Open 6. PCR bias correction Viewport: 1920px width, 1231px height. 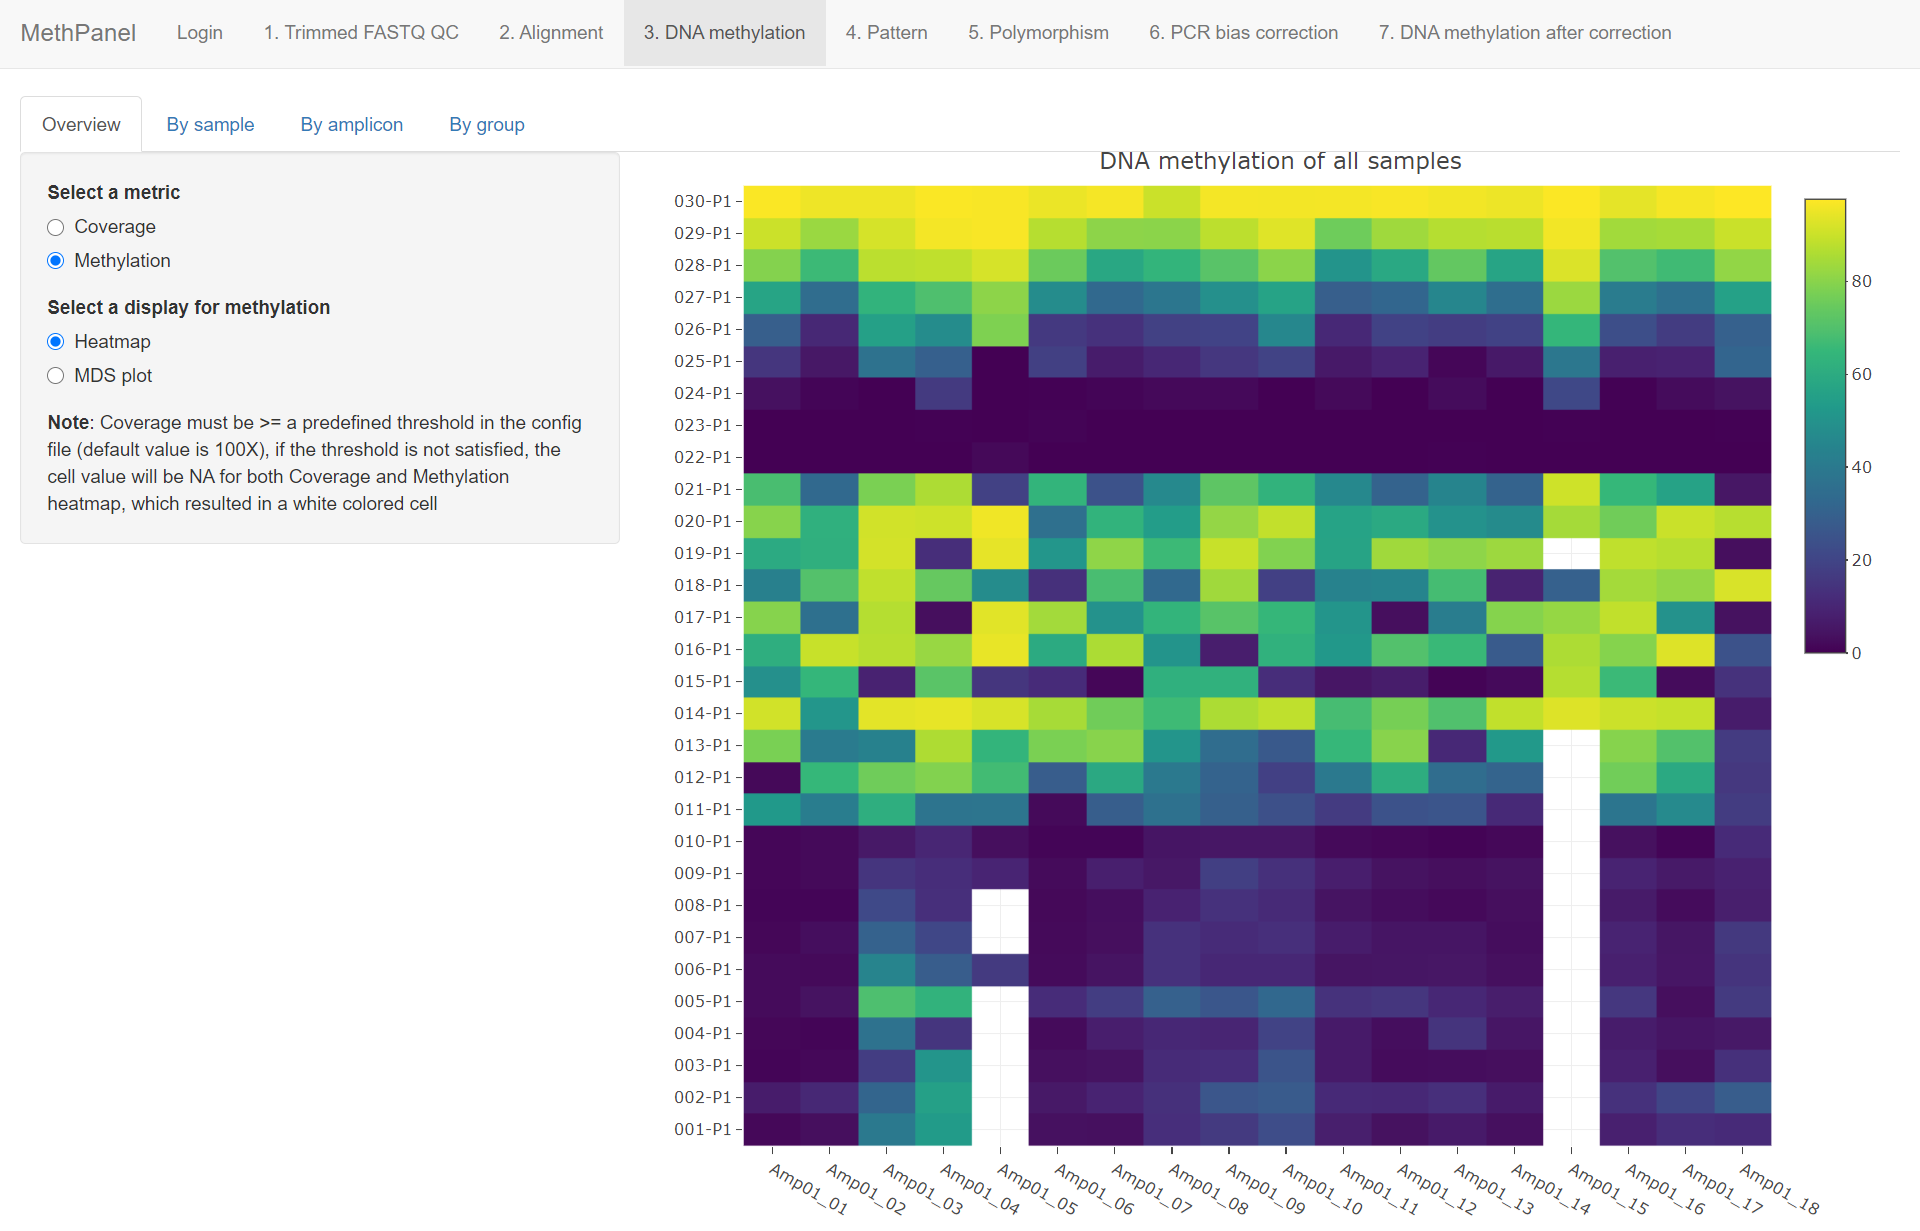click(x=1243, y=33)
